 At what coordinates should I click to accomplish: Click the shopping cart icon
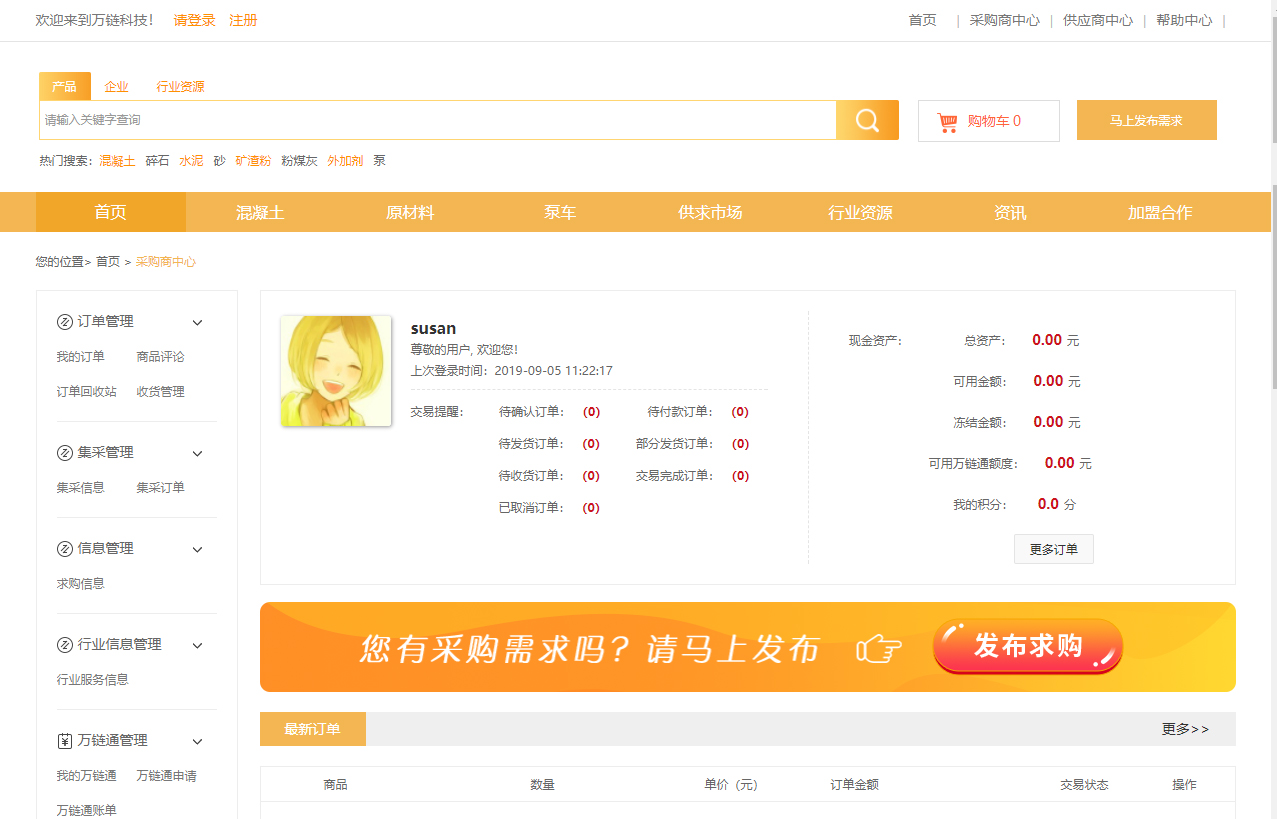point(946,122)
